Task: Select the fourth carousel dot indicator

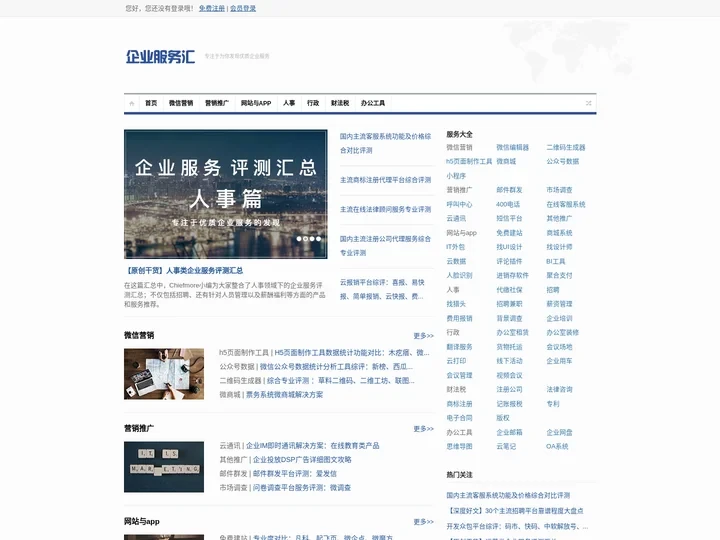Action: (x=319, y=239)
